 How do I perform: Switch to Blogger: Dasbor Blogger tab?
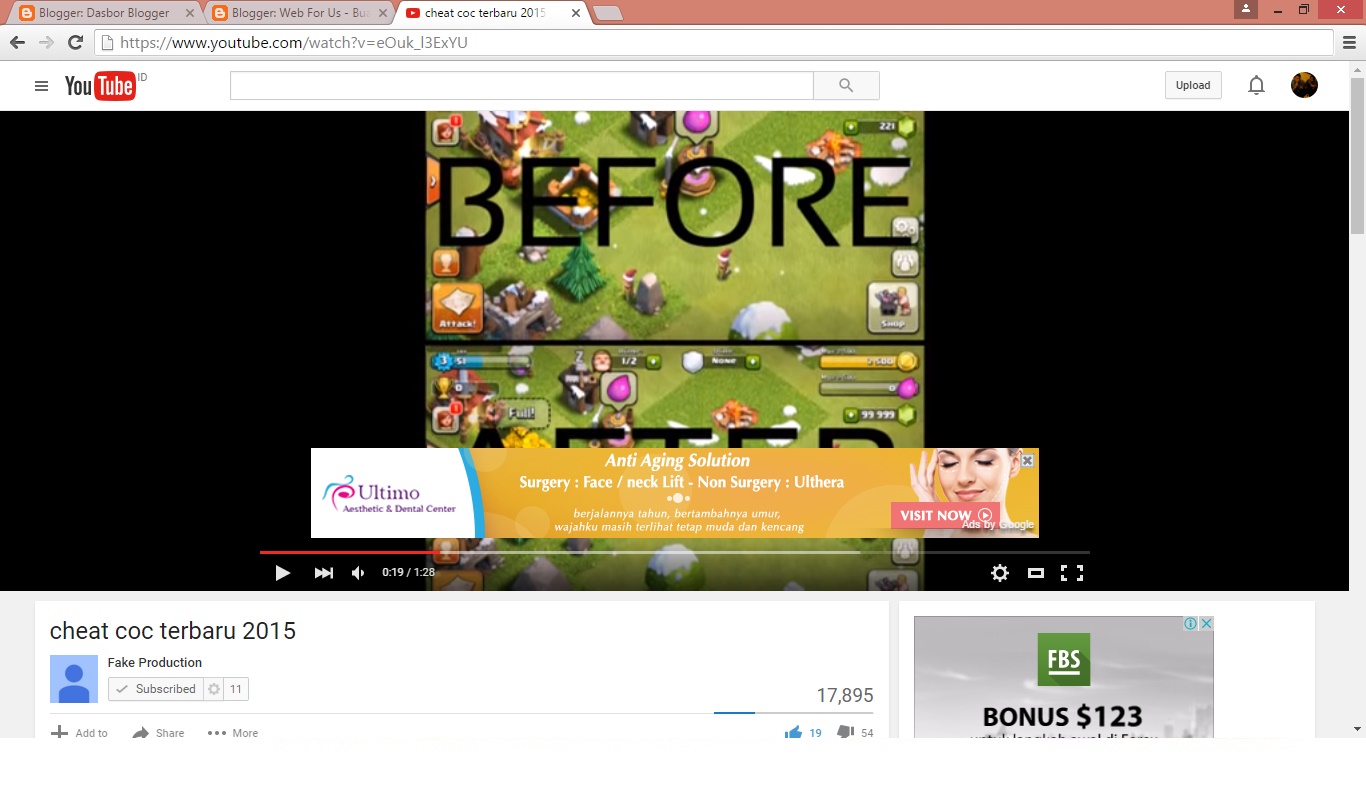pyautogui.click(x=104, y=13)
